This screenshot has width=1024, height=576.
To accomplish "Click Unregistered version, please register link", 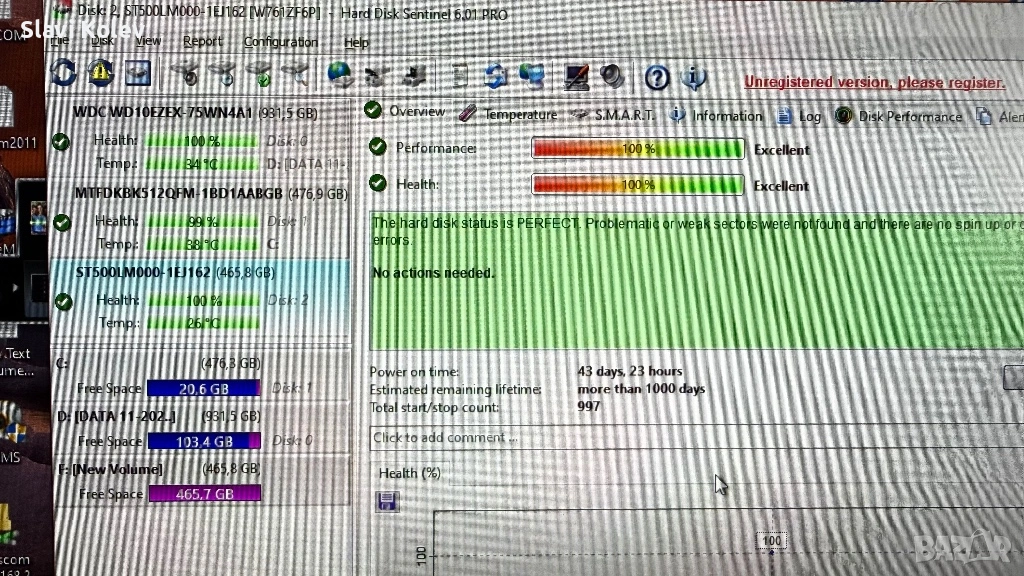I will pyautogui.click(x=874, y=82).
